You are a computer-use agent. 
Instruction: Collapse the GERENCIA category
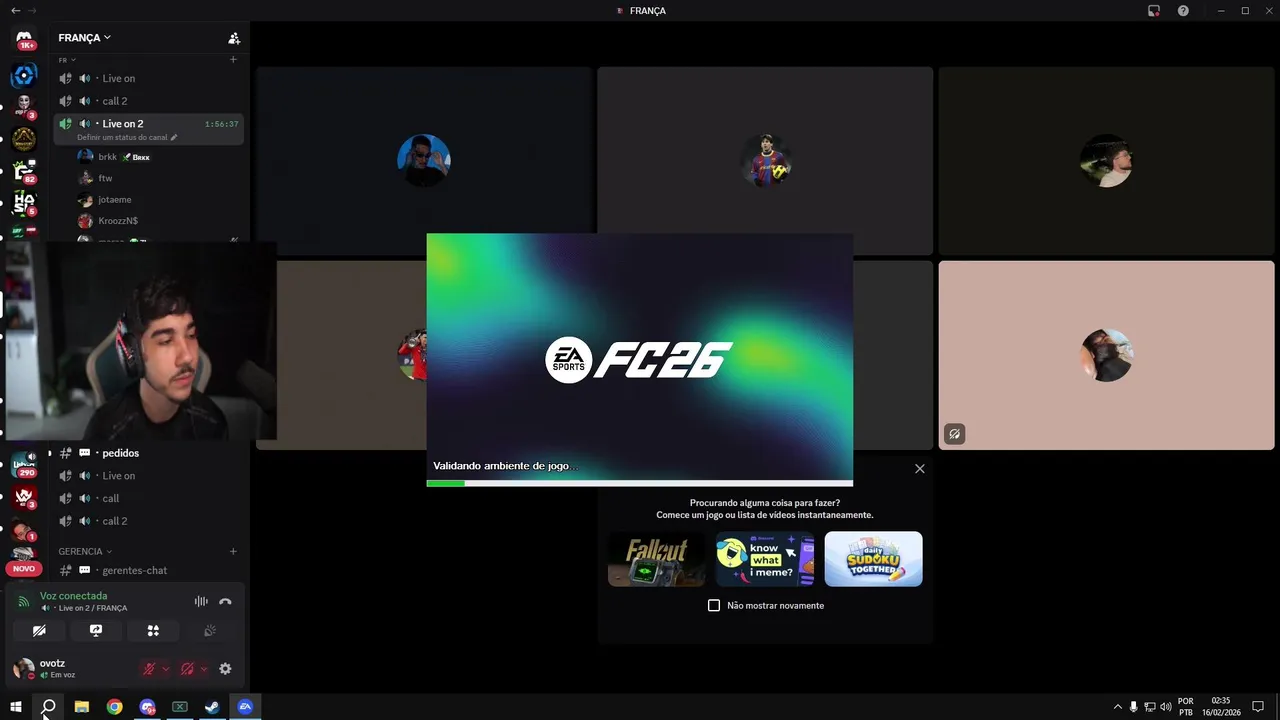tap(85, 551)
